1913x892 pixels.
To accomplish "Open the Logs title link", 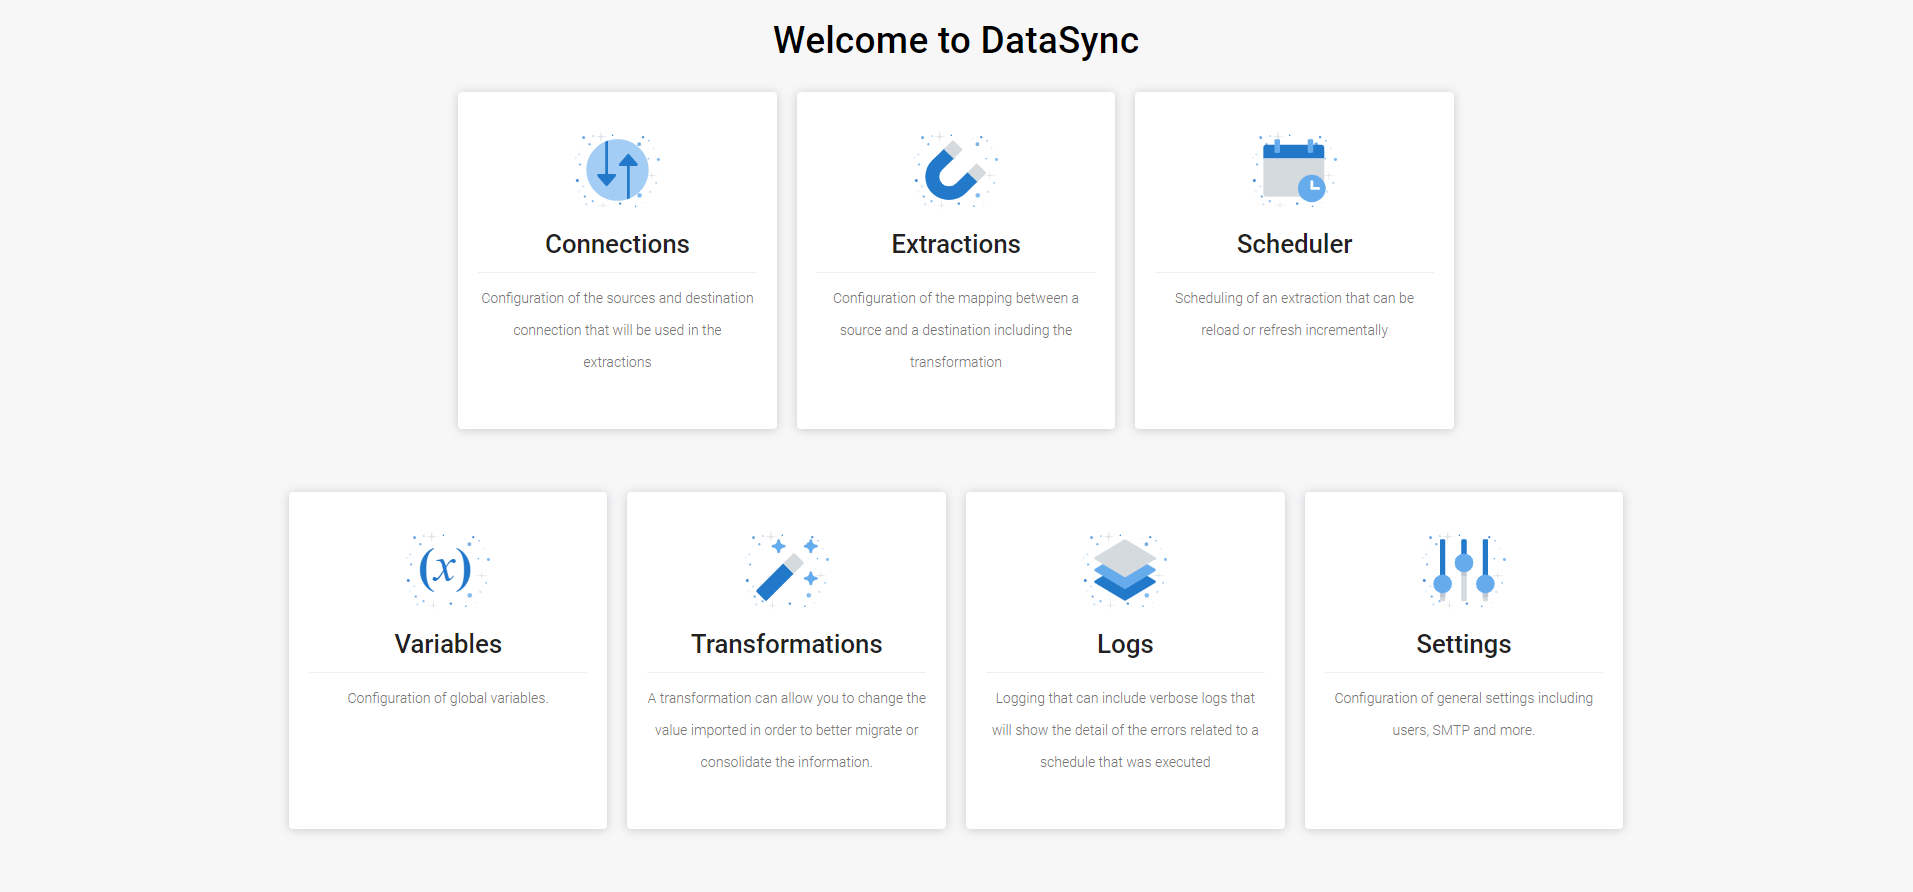I will pyautogui.click(x=1125, y=645).
